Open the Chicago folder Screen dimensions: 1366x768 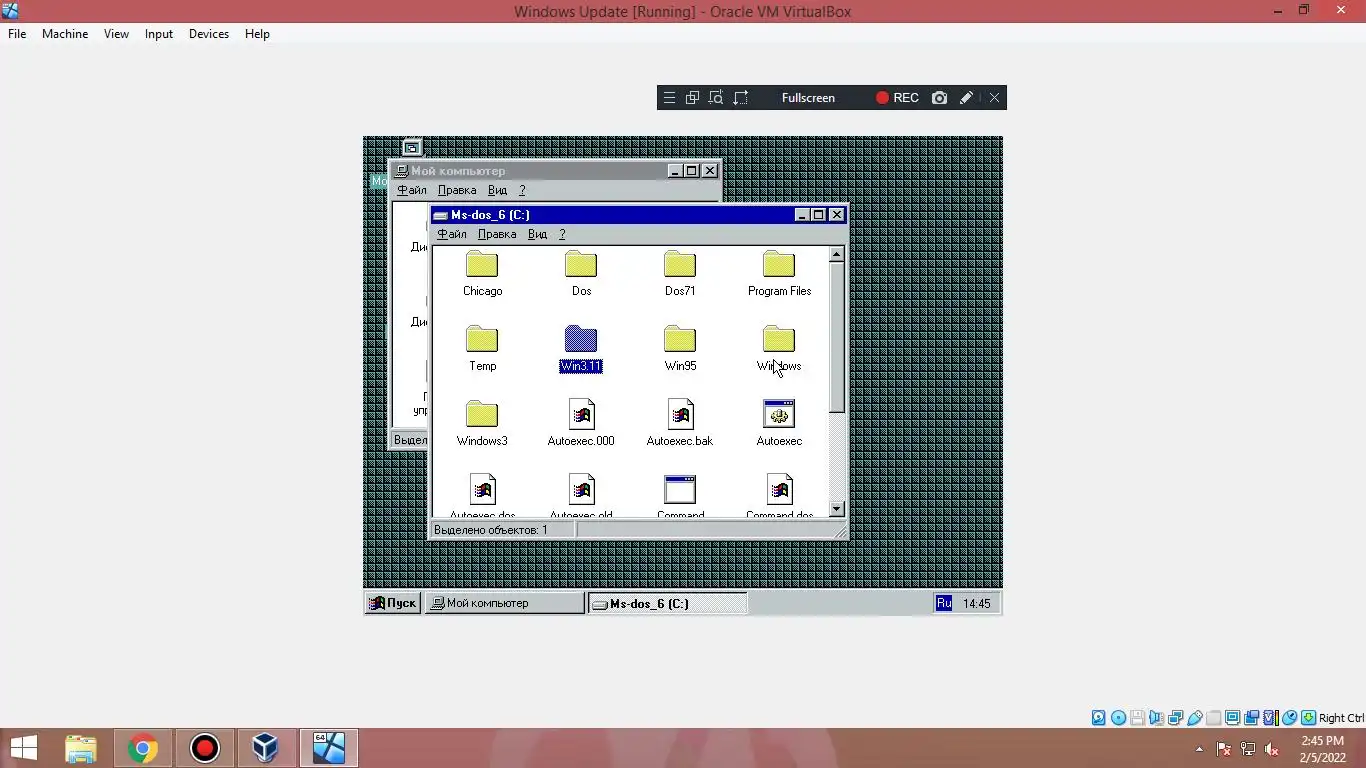482,273
